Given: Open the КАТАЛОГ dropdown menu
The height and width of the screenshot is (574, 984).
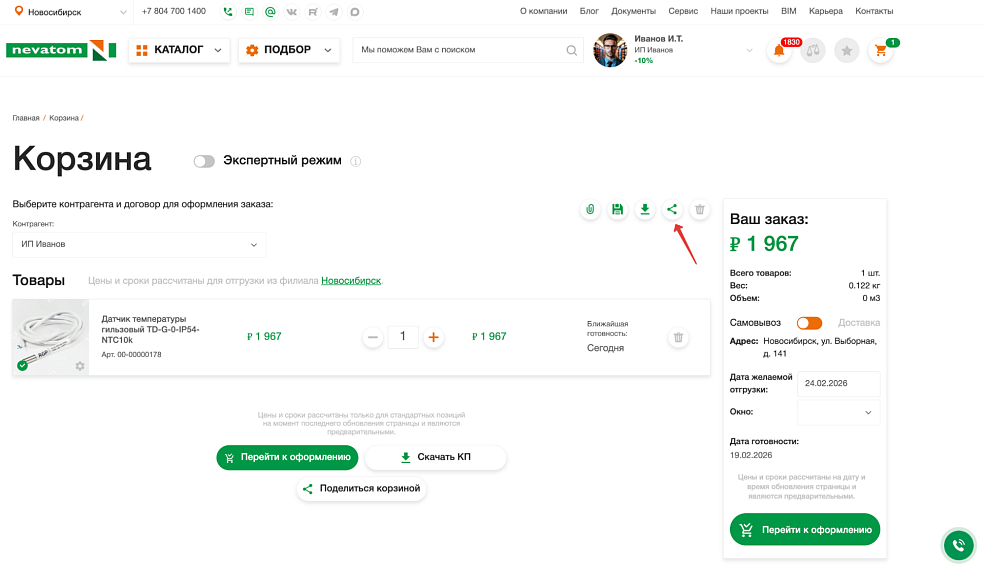Looking at the screenshot, I should (179, 50).
